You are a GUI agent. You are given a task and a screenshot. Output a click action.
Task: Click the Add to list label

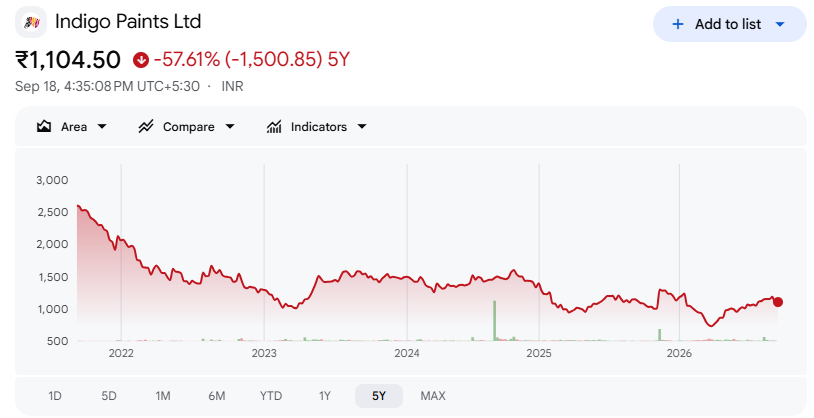pos(728,24)
